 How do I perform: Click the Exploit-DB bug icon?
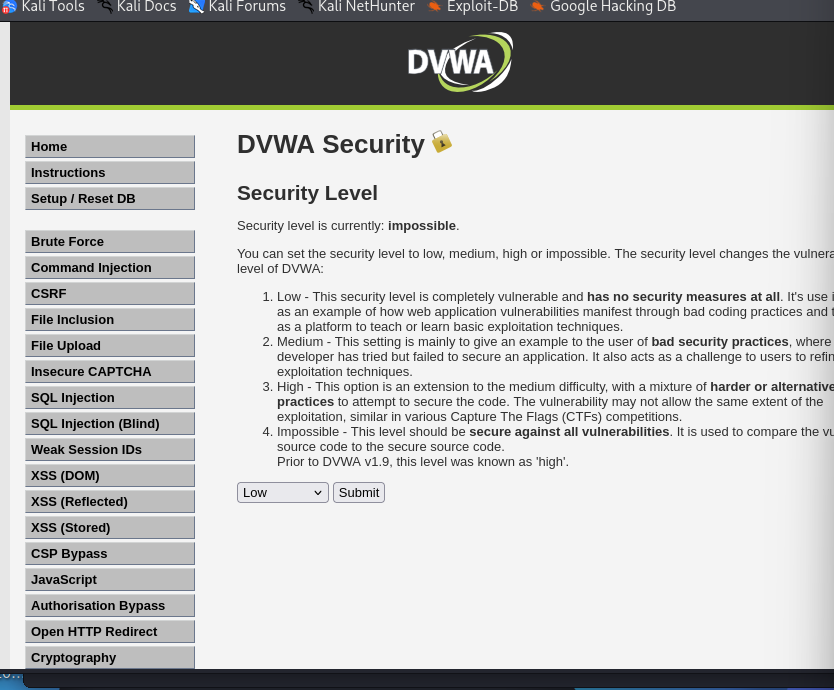(x=435, y=6)
